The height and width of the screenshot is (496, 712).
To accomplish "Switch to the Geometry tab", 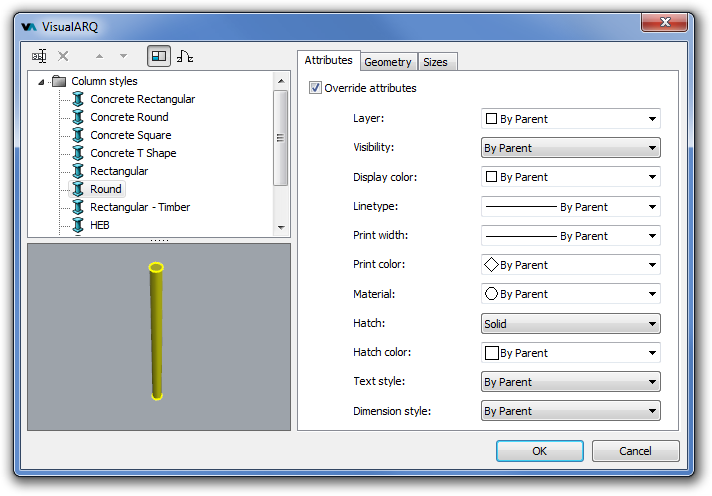I will [x=388, y=62].
